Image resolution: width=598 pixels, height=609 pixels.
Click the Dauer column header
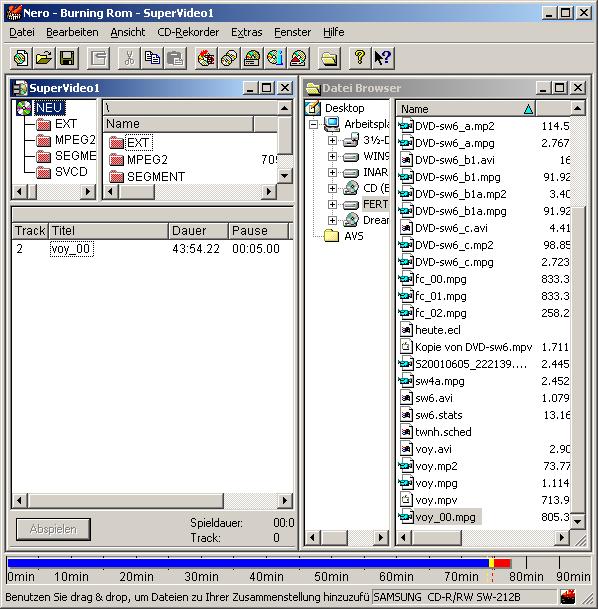click(x=198, y=231)
